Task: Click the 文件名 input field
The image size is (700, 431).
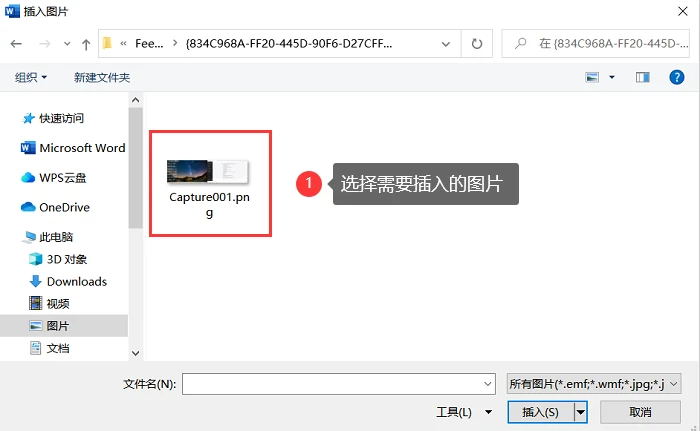Action: coord(338,384)
